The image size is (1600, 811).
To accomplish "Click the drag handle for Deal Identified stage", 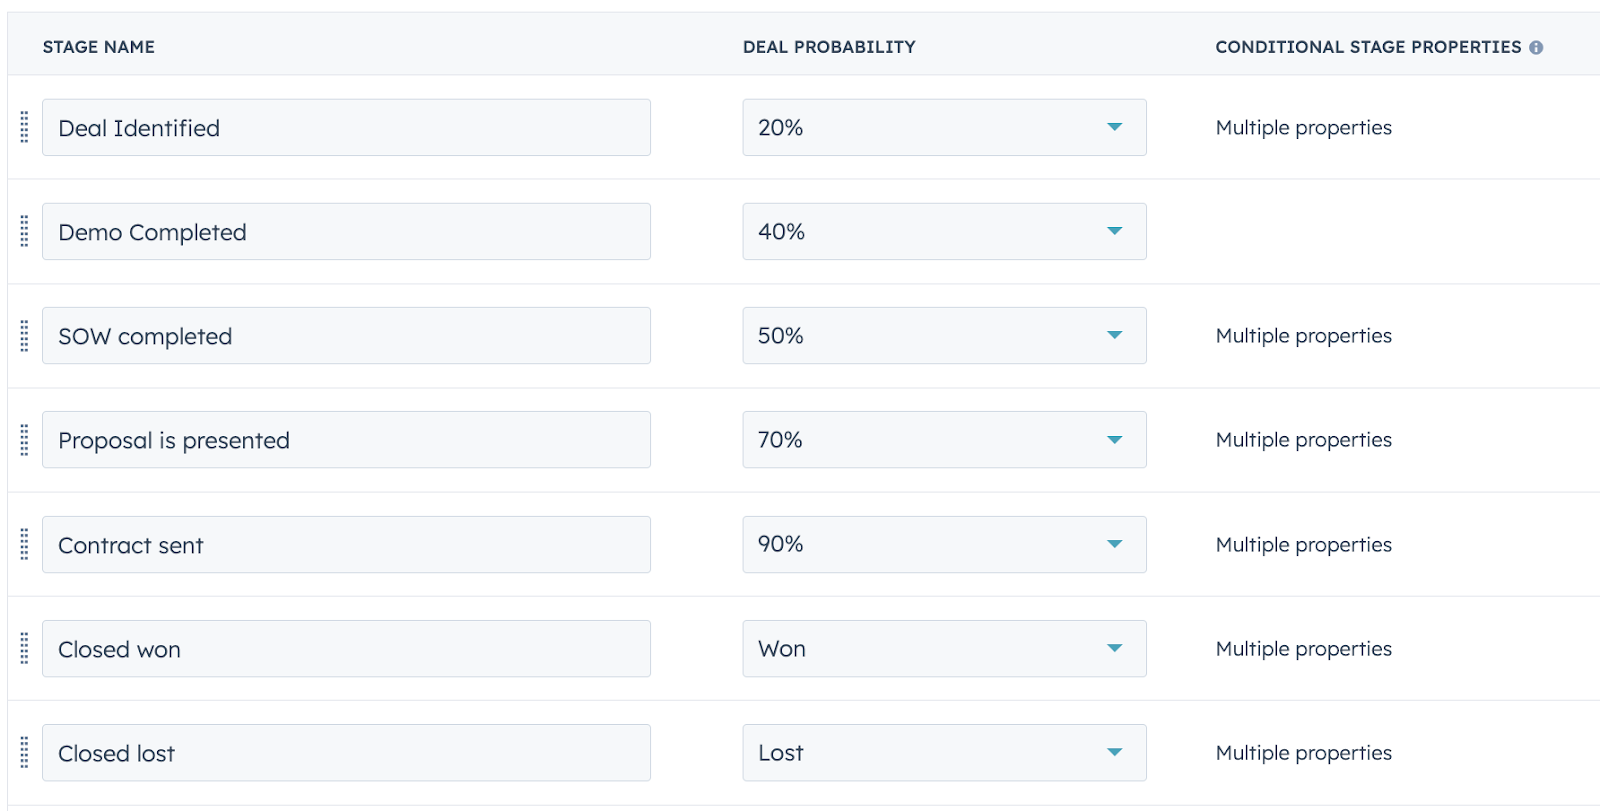I will [x=25, y=127].
